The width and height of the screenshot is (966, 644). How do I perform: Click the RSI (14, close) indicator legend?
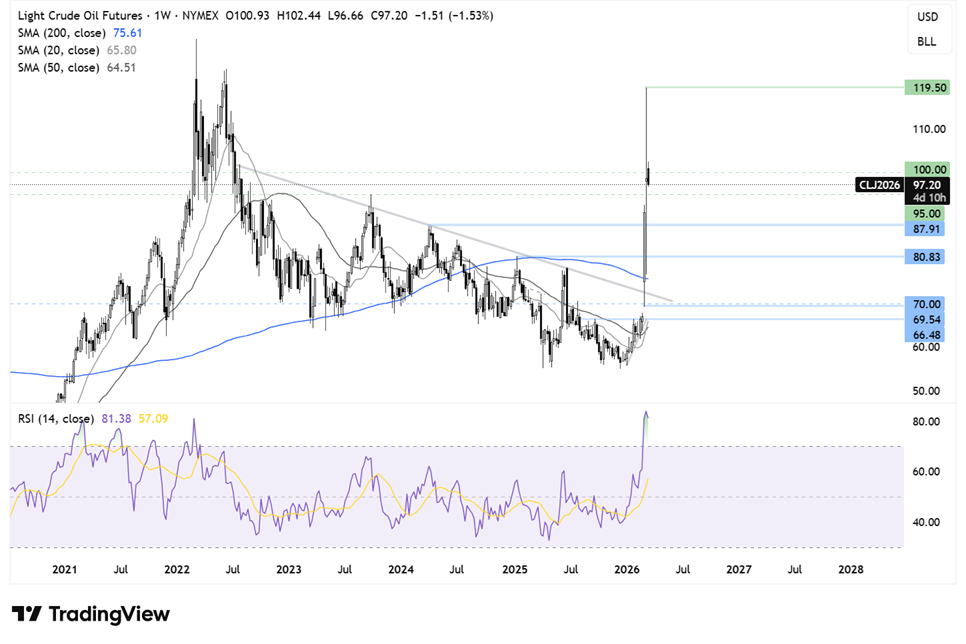[56, 418]
